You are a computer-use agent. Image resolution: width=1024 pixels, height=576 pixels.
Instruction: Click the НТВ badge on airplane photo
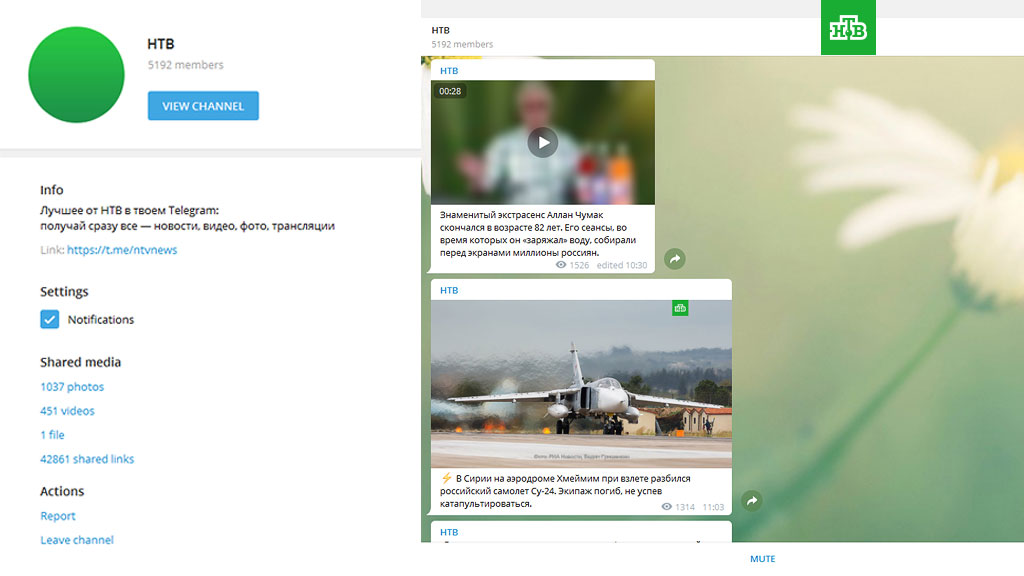680,308
